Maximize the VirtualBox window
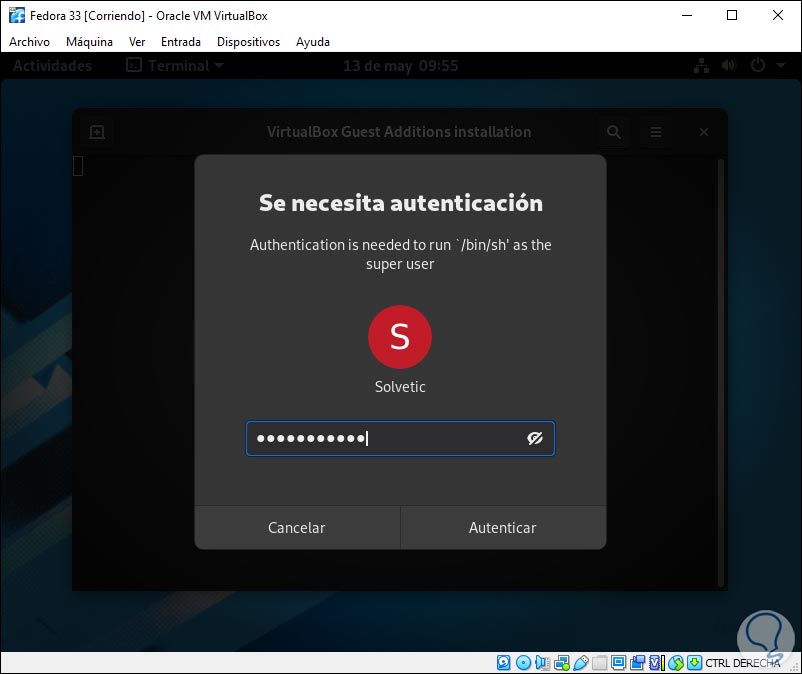 [x=732, y=15]
